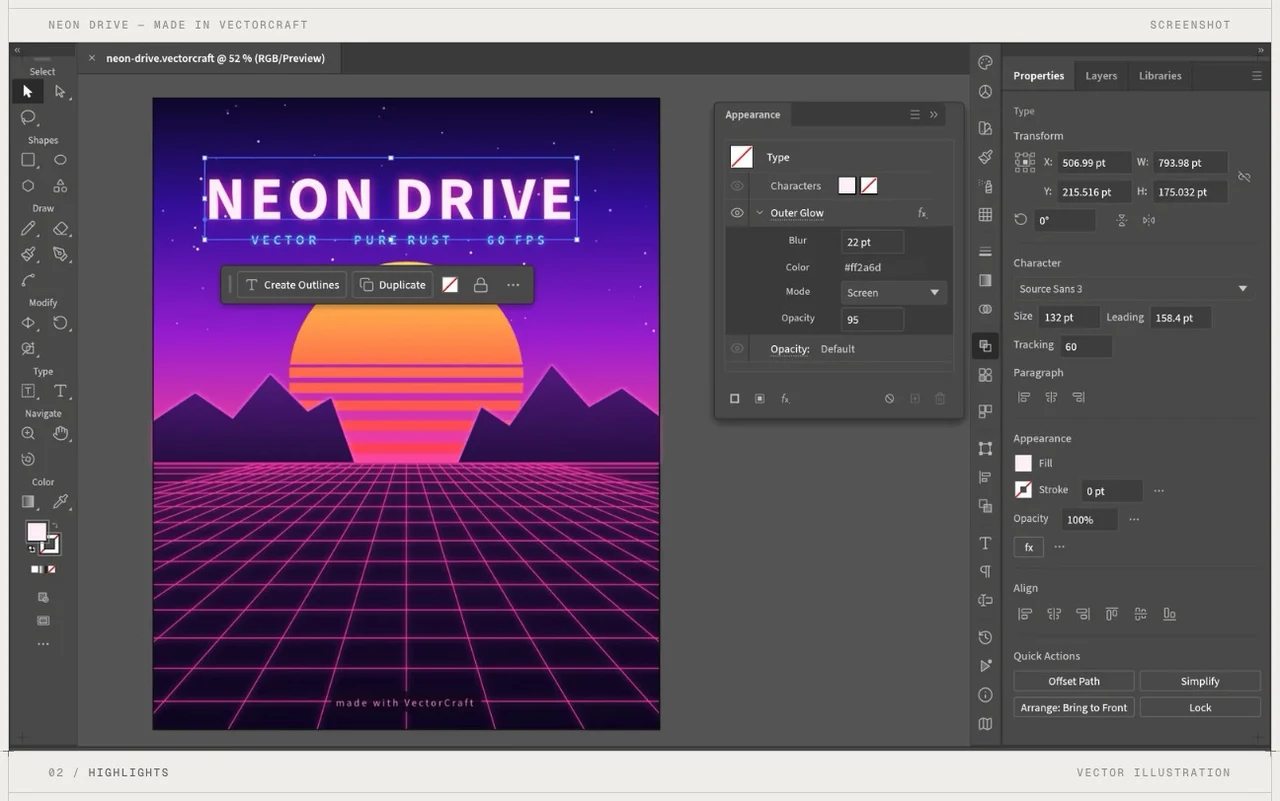Image resolution: width=1280 pixels, height=801 pixels.
Task: Select the Curvature tool
Action: point(28,281)
